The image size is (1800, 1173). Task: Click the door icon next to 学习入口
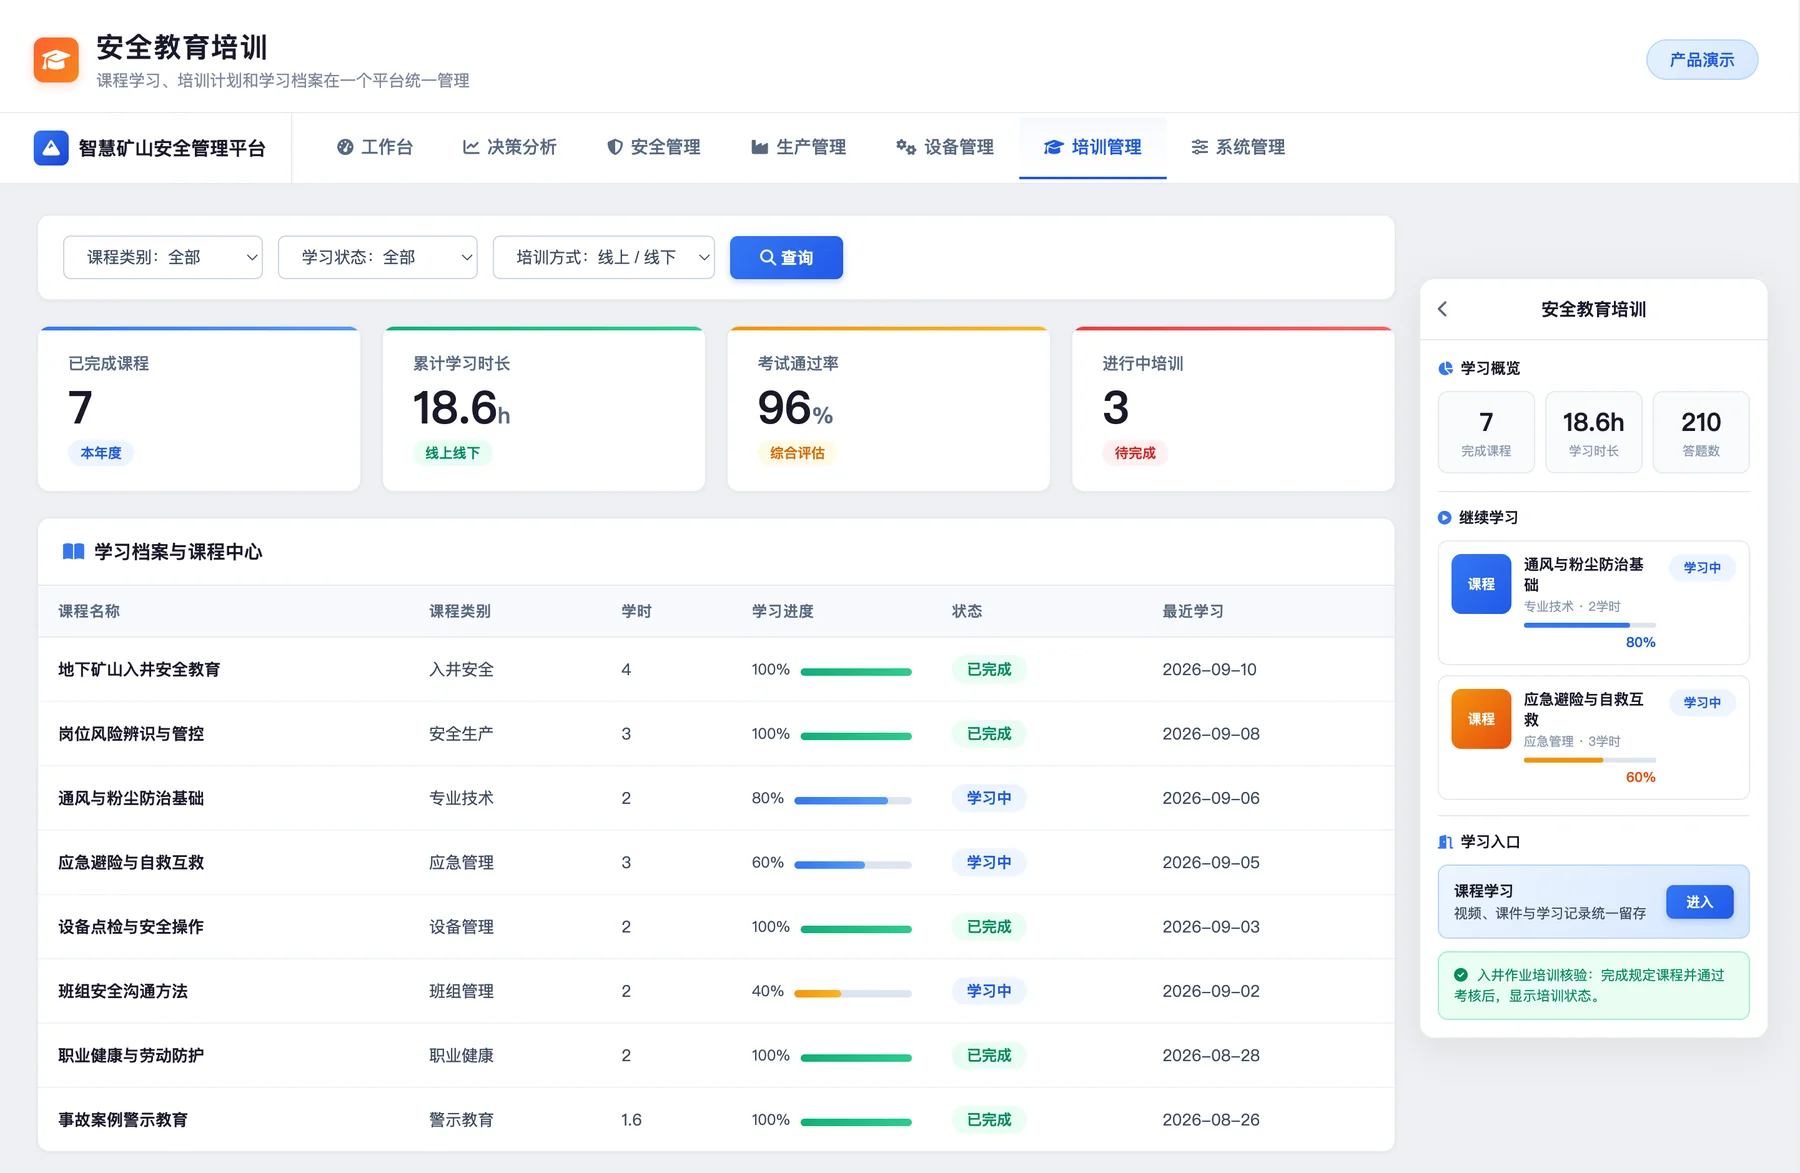click(1445, 842)
